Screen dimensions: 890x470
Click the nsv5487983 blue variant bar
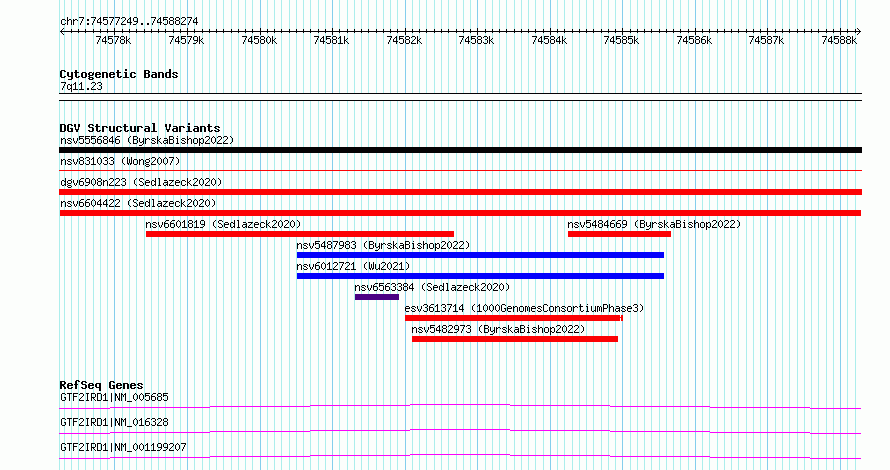click(x=480, y=255)
